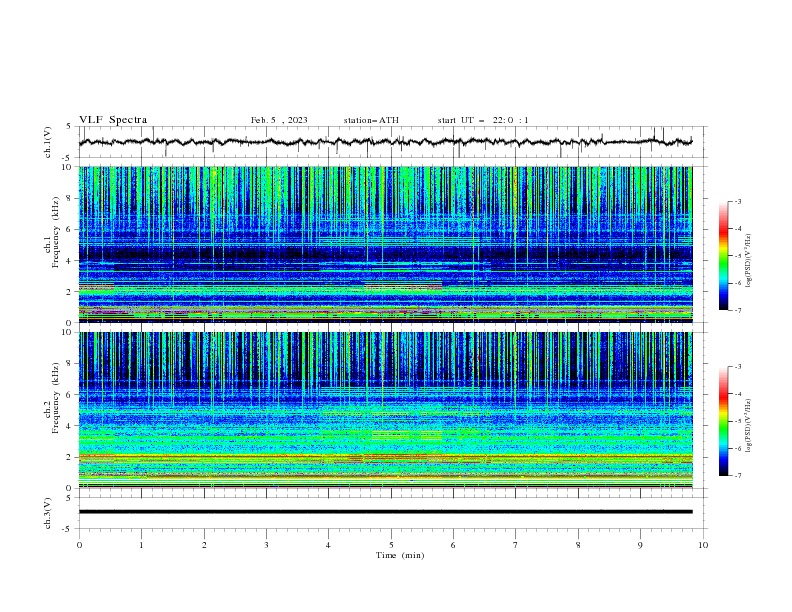Select the date text "Feb. 5 , 2023"
This screenshot has width=792, height=612.
[279, 120]
